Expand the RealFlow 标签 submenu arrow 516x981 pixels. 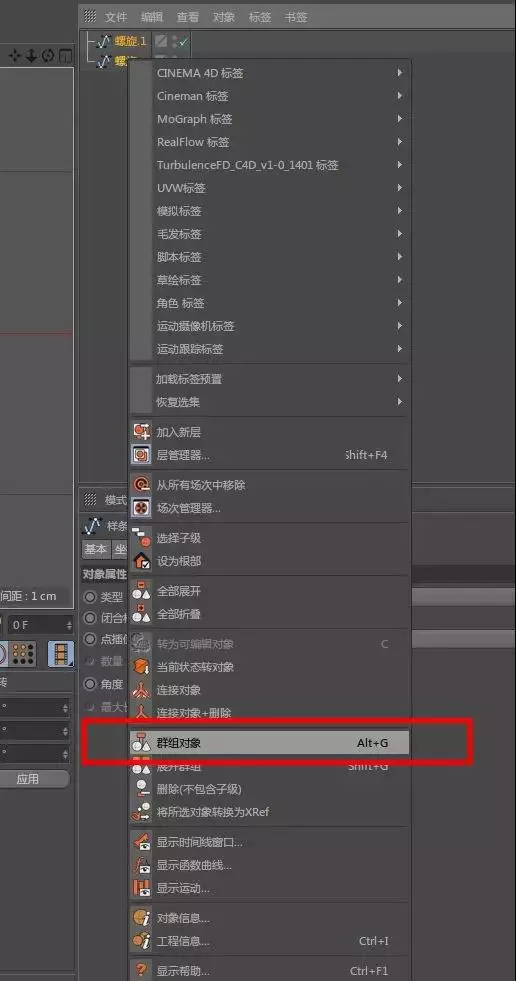[x=399, y=142]
